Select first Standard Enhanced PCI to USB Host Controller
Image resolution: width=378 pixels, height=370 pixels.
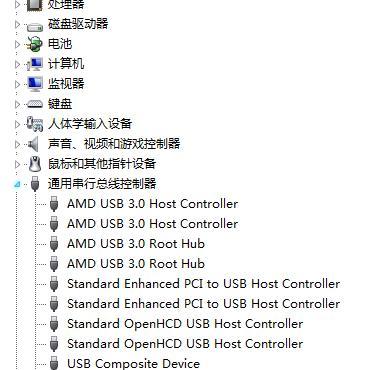[x=204, y=284]
